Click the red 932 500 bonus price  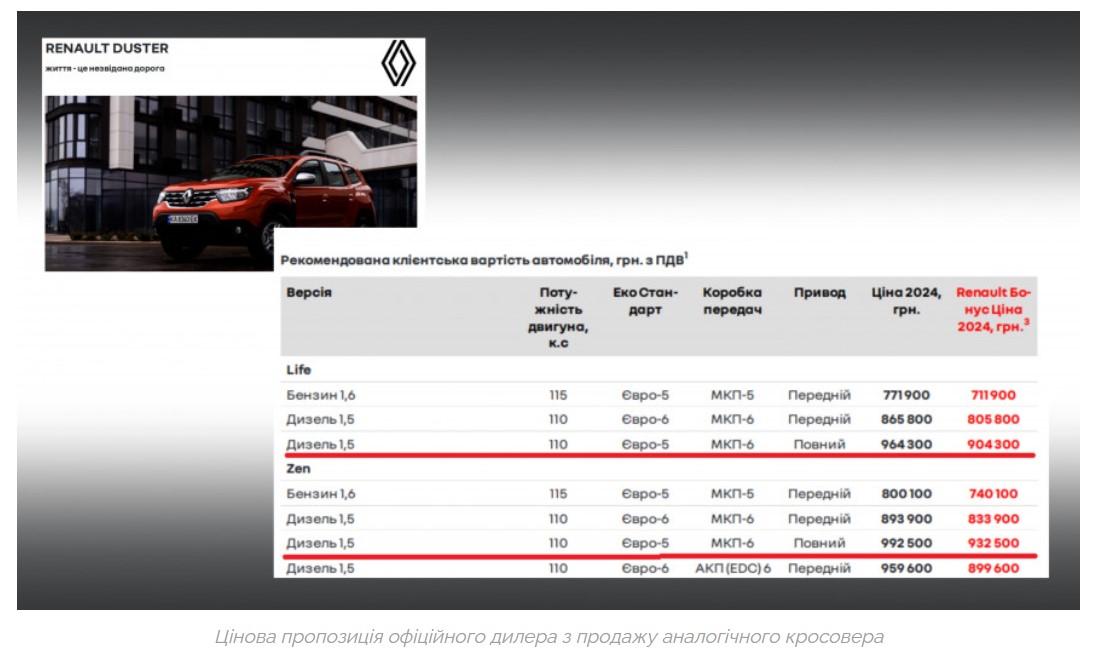993,543
